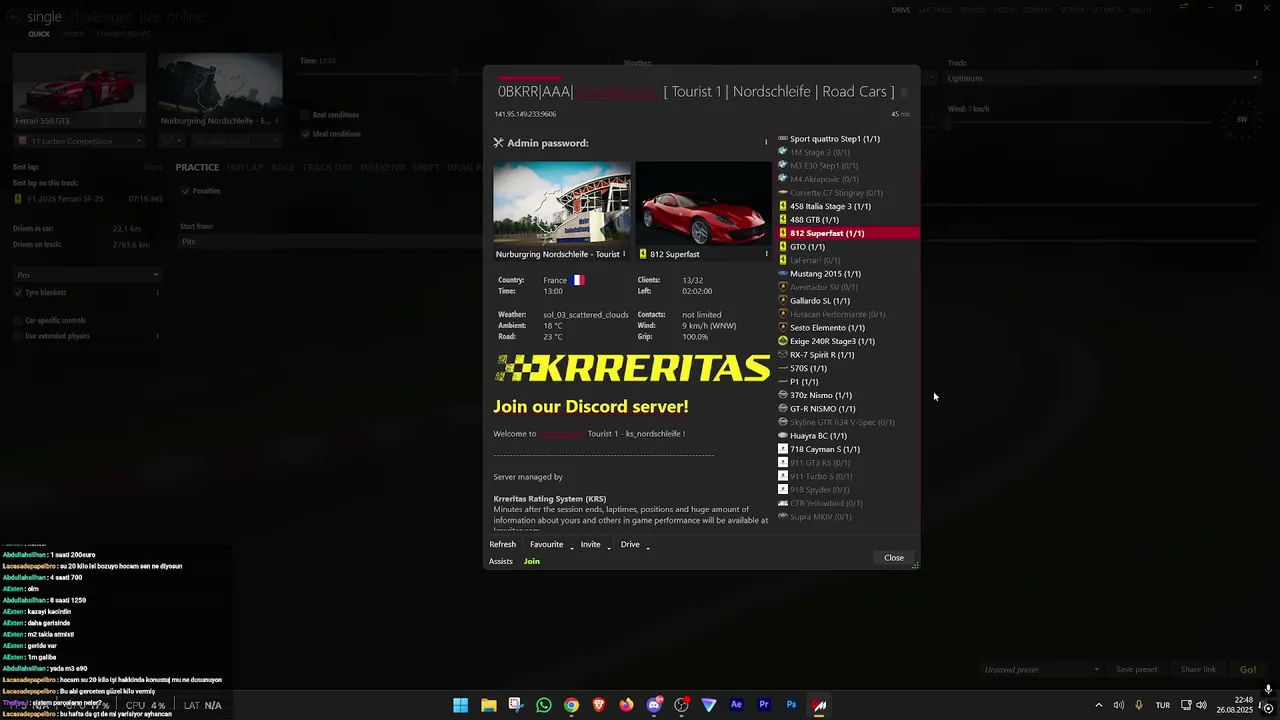This screenshot has width=1280, height=720.
Task: Open Brave browser from the taskbar
Action: (599, 705)
